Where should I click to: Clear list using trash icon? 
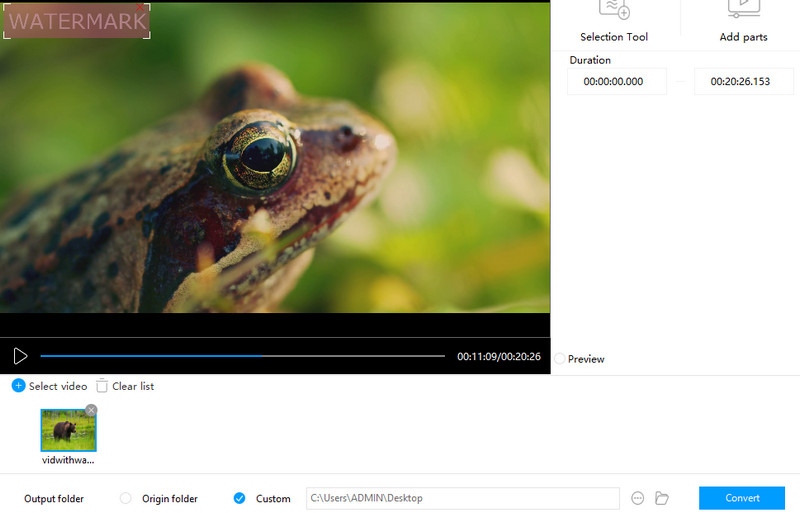[x=102, y=386]
